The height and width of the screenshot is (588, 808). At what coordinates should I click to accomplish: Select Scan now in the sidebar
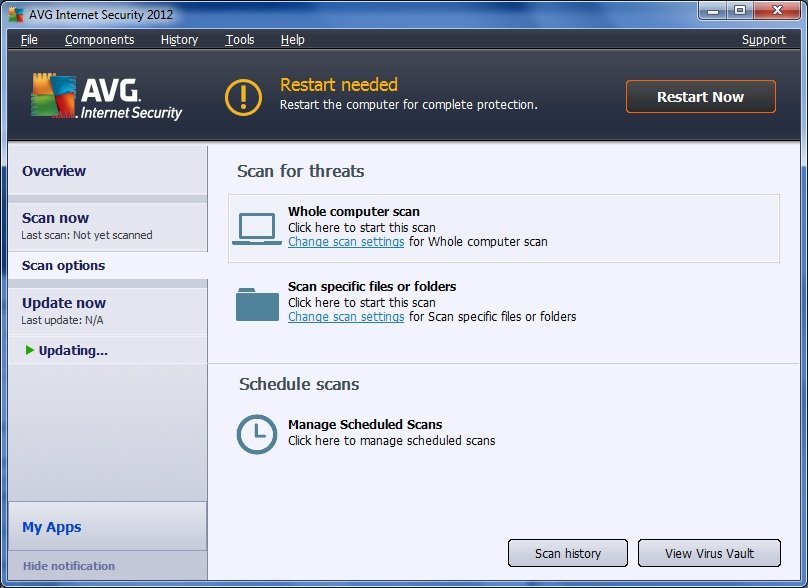pyautogui.click(x=108, y=226)
